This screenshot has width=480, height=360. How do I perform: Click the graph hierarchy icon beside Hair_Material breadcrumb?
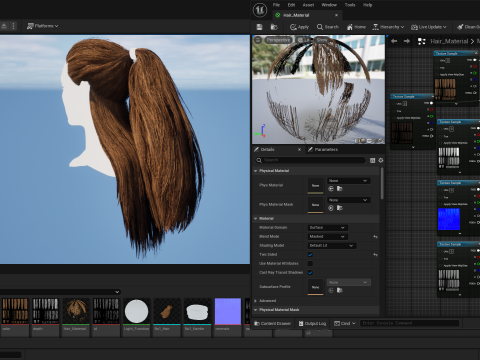point(422,41)
